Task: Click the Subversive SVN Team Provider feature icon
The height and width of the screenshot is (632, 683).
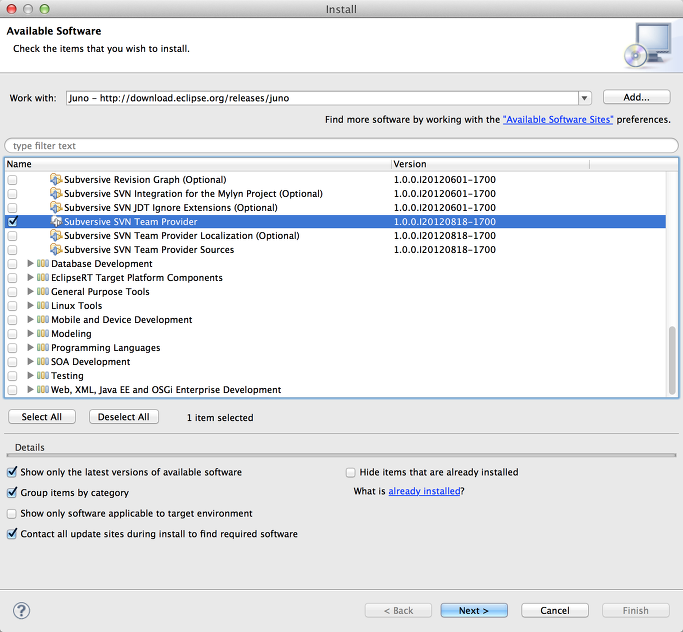Action: [56, 221]
